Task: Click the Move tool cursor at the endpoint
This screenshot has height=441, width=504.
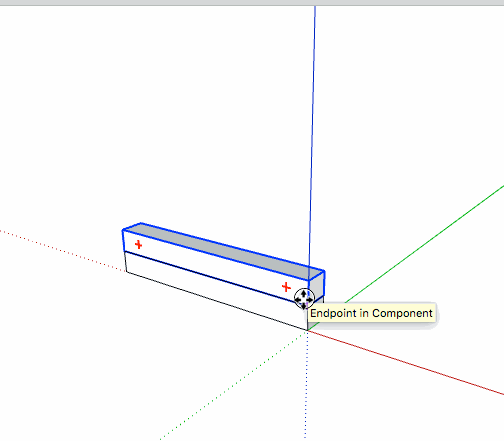Action: 304,299
